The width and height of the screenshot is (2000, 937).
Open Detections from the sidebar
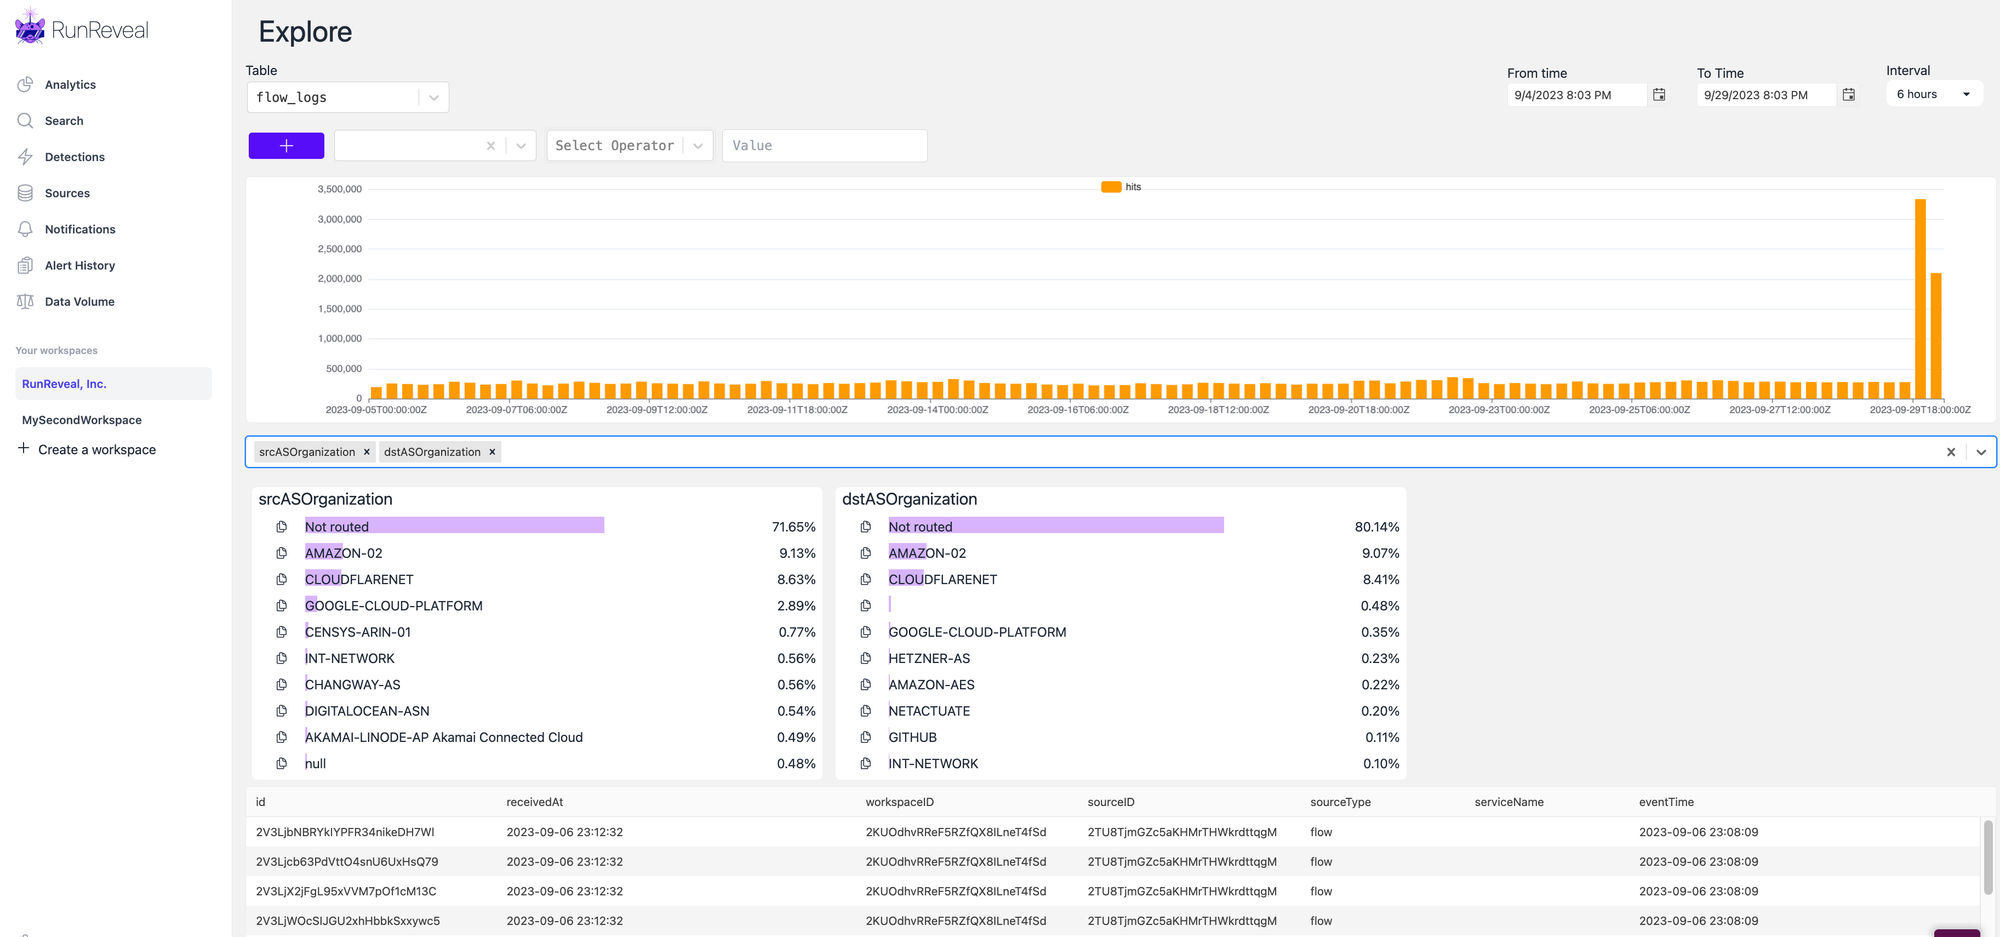pyautogui.click(x=74, y=156)
